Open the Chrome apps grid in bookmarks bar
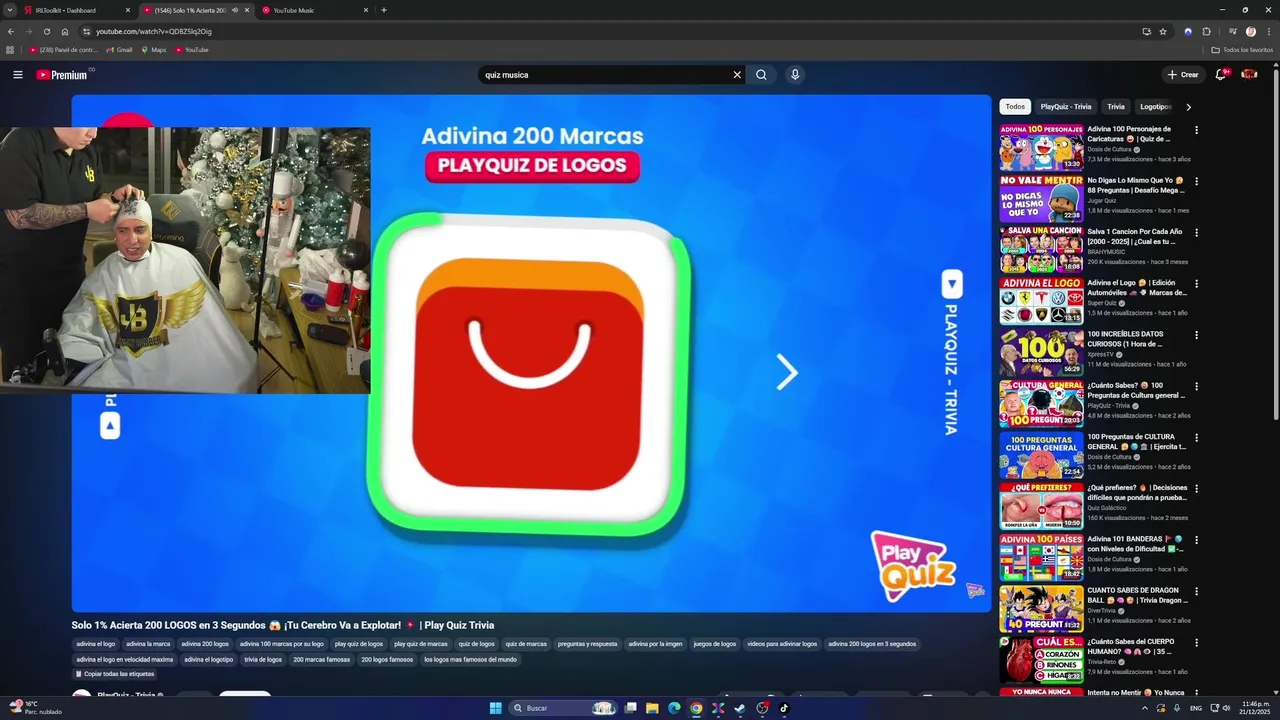Screen dimensions: 1280x720 [x=10, y=49]
